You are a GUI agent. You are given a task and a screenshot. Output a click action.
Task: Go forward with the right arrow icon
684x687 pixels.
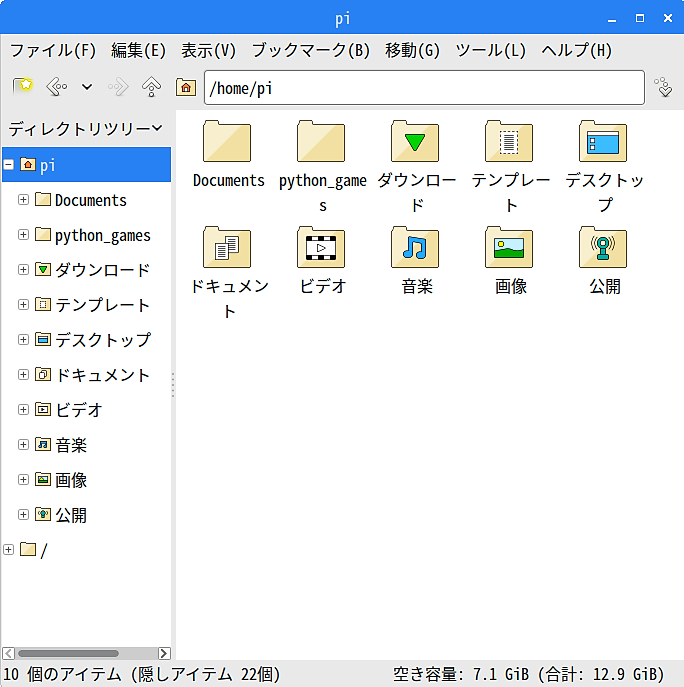click(118, 87)
